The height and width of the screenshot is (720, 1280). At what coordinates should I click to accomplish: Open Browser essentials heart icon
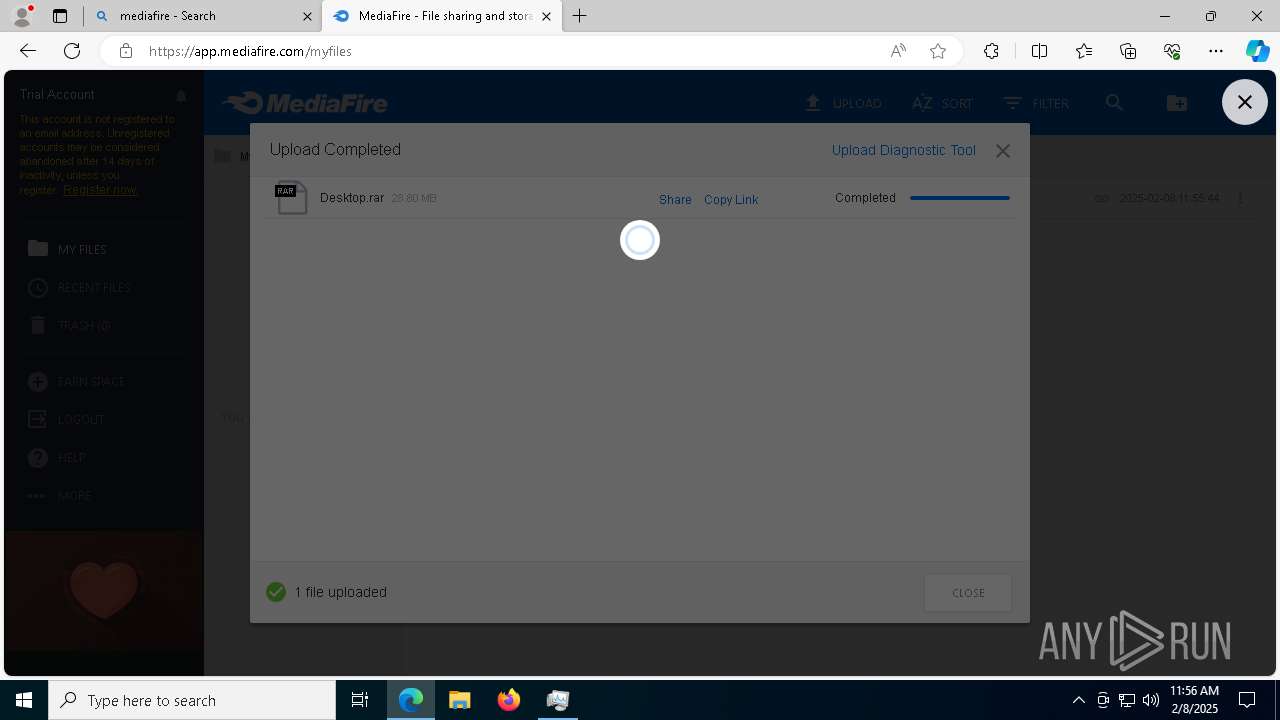click(1172, 51)
